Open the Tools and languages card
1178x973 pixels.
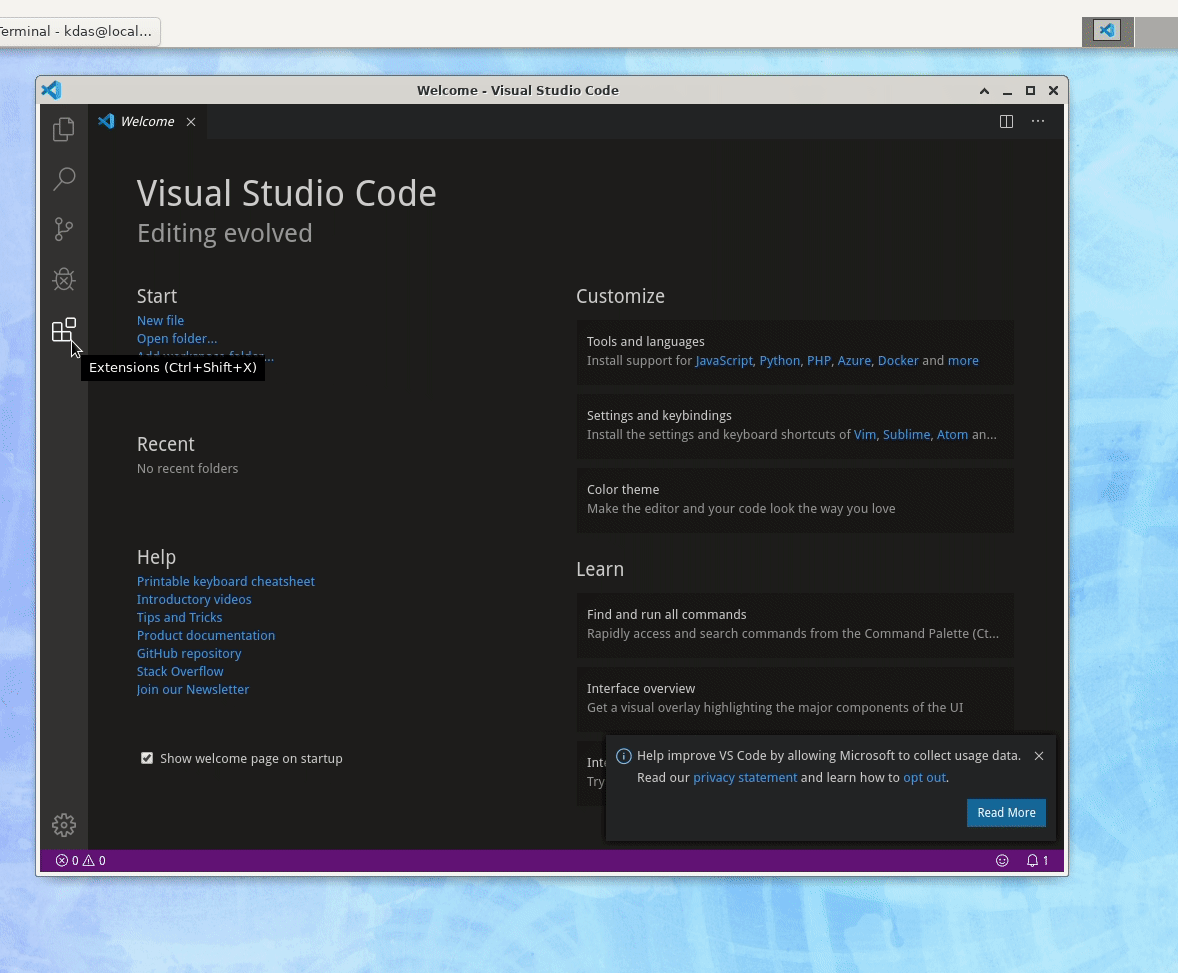795,352
